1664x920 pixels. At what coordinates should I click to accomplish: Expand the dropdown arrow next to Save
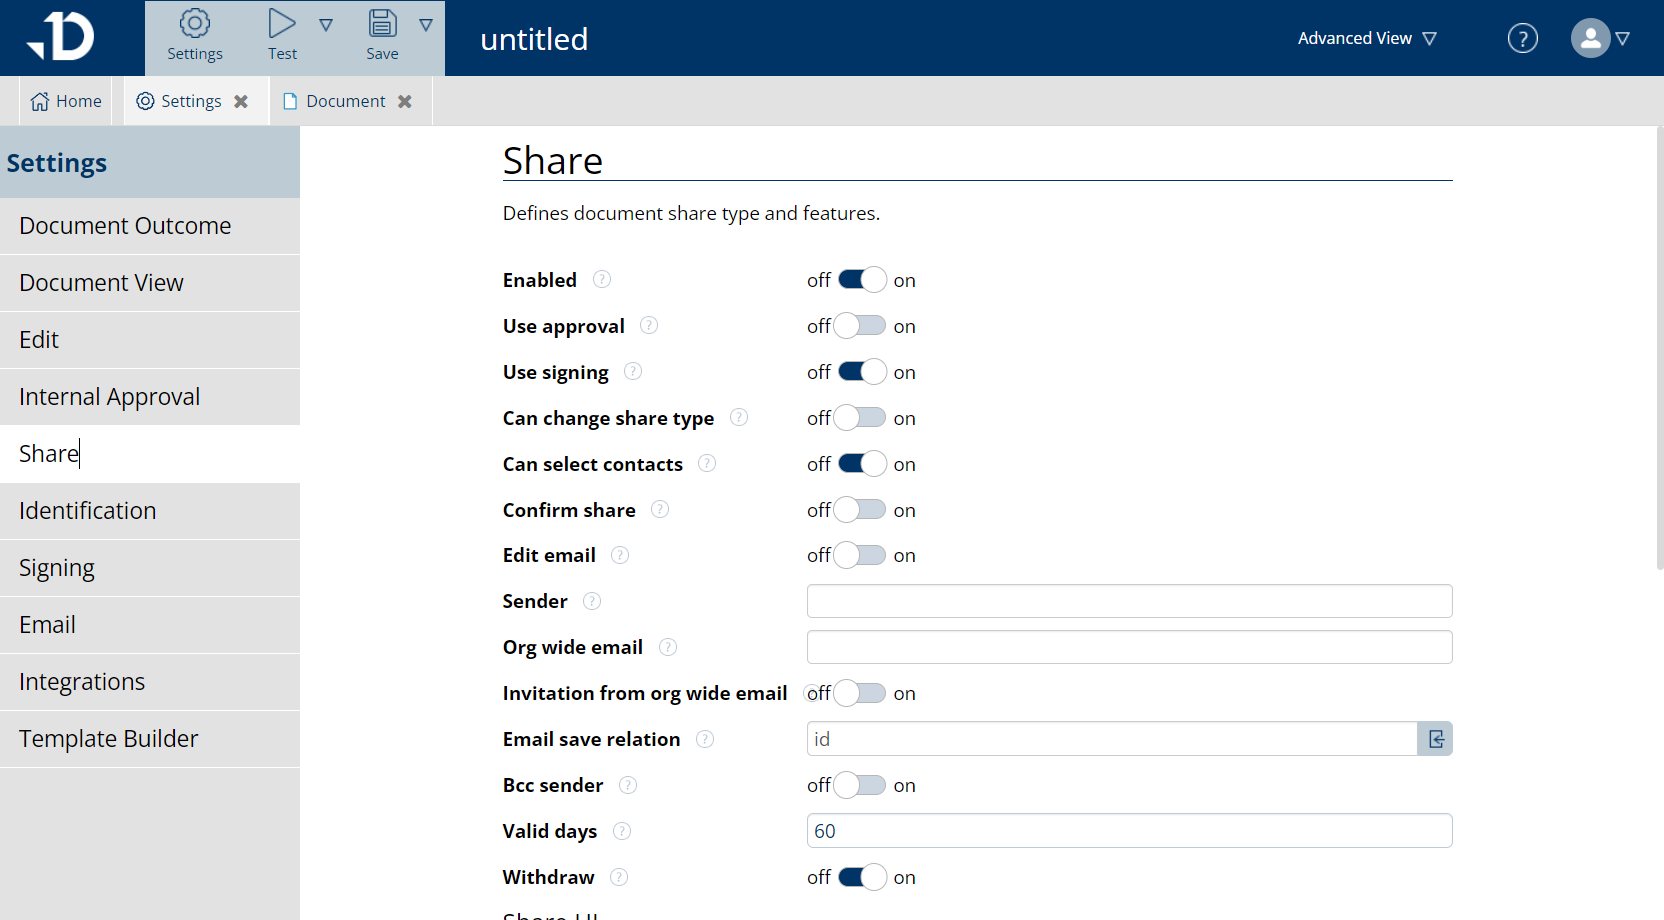[x=427, y=24]
